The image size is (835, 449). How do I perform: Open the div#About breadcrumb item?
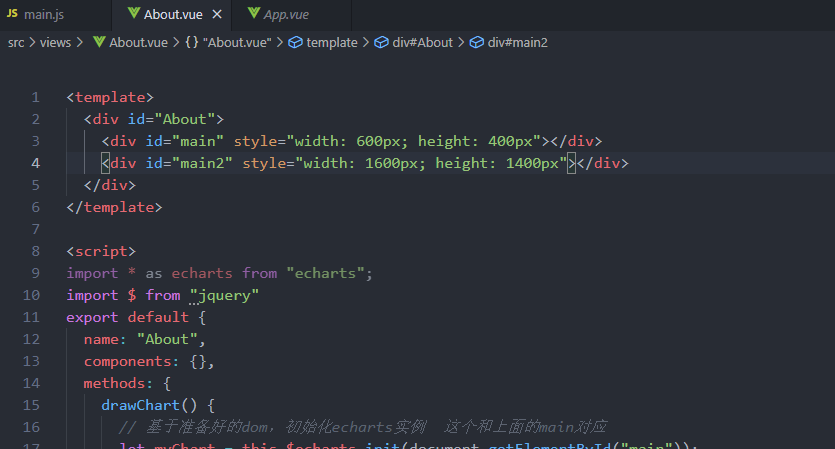pyautogui.click(x=422, y=43)
